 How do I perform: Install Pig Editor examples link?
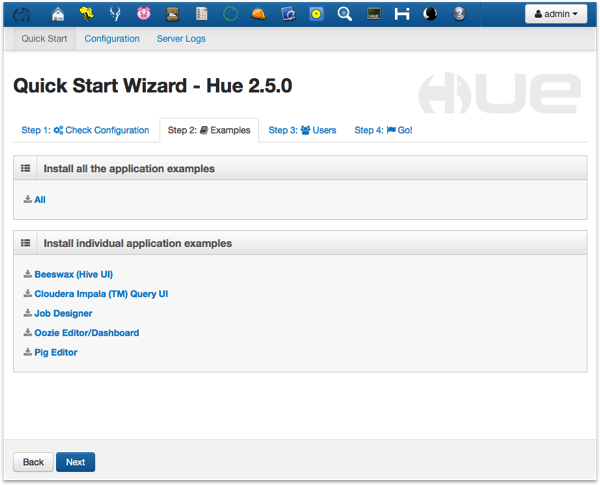point(56,353)
